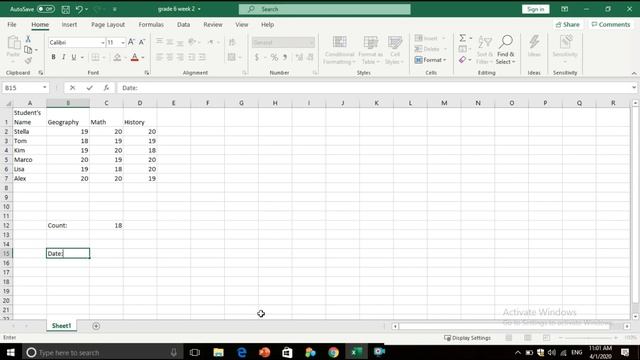Click the Windows Start button
The width and height of the screenshot is (640, 360).
pos(11,352)
